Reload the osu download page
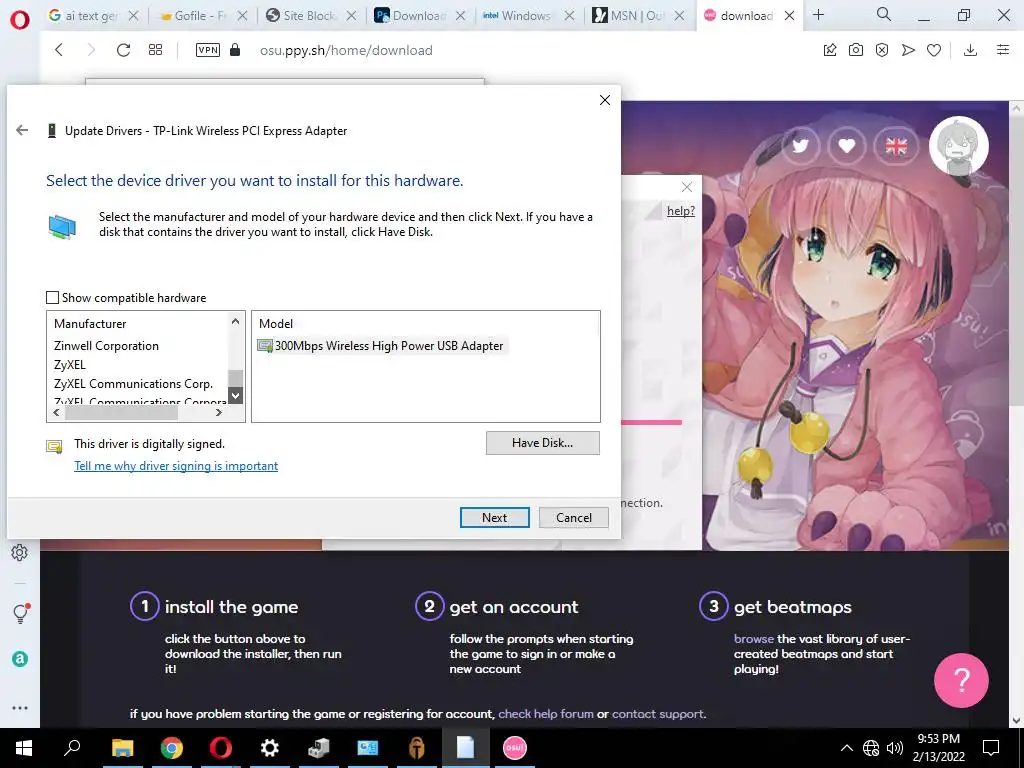1024x768 pixels. tap(123, 50)
